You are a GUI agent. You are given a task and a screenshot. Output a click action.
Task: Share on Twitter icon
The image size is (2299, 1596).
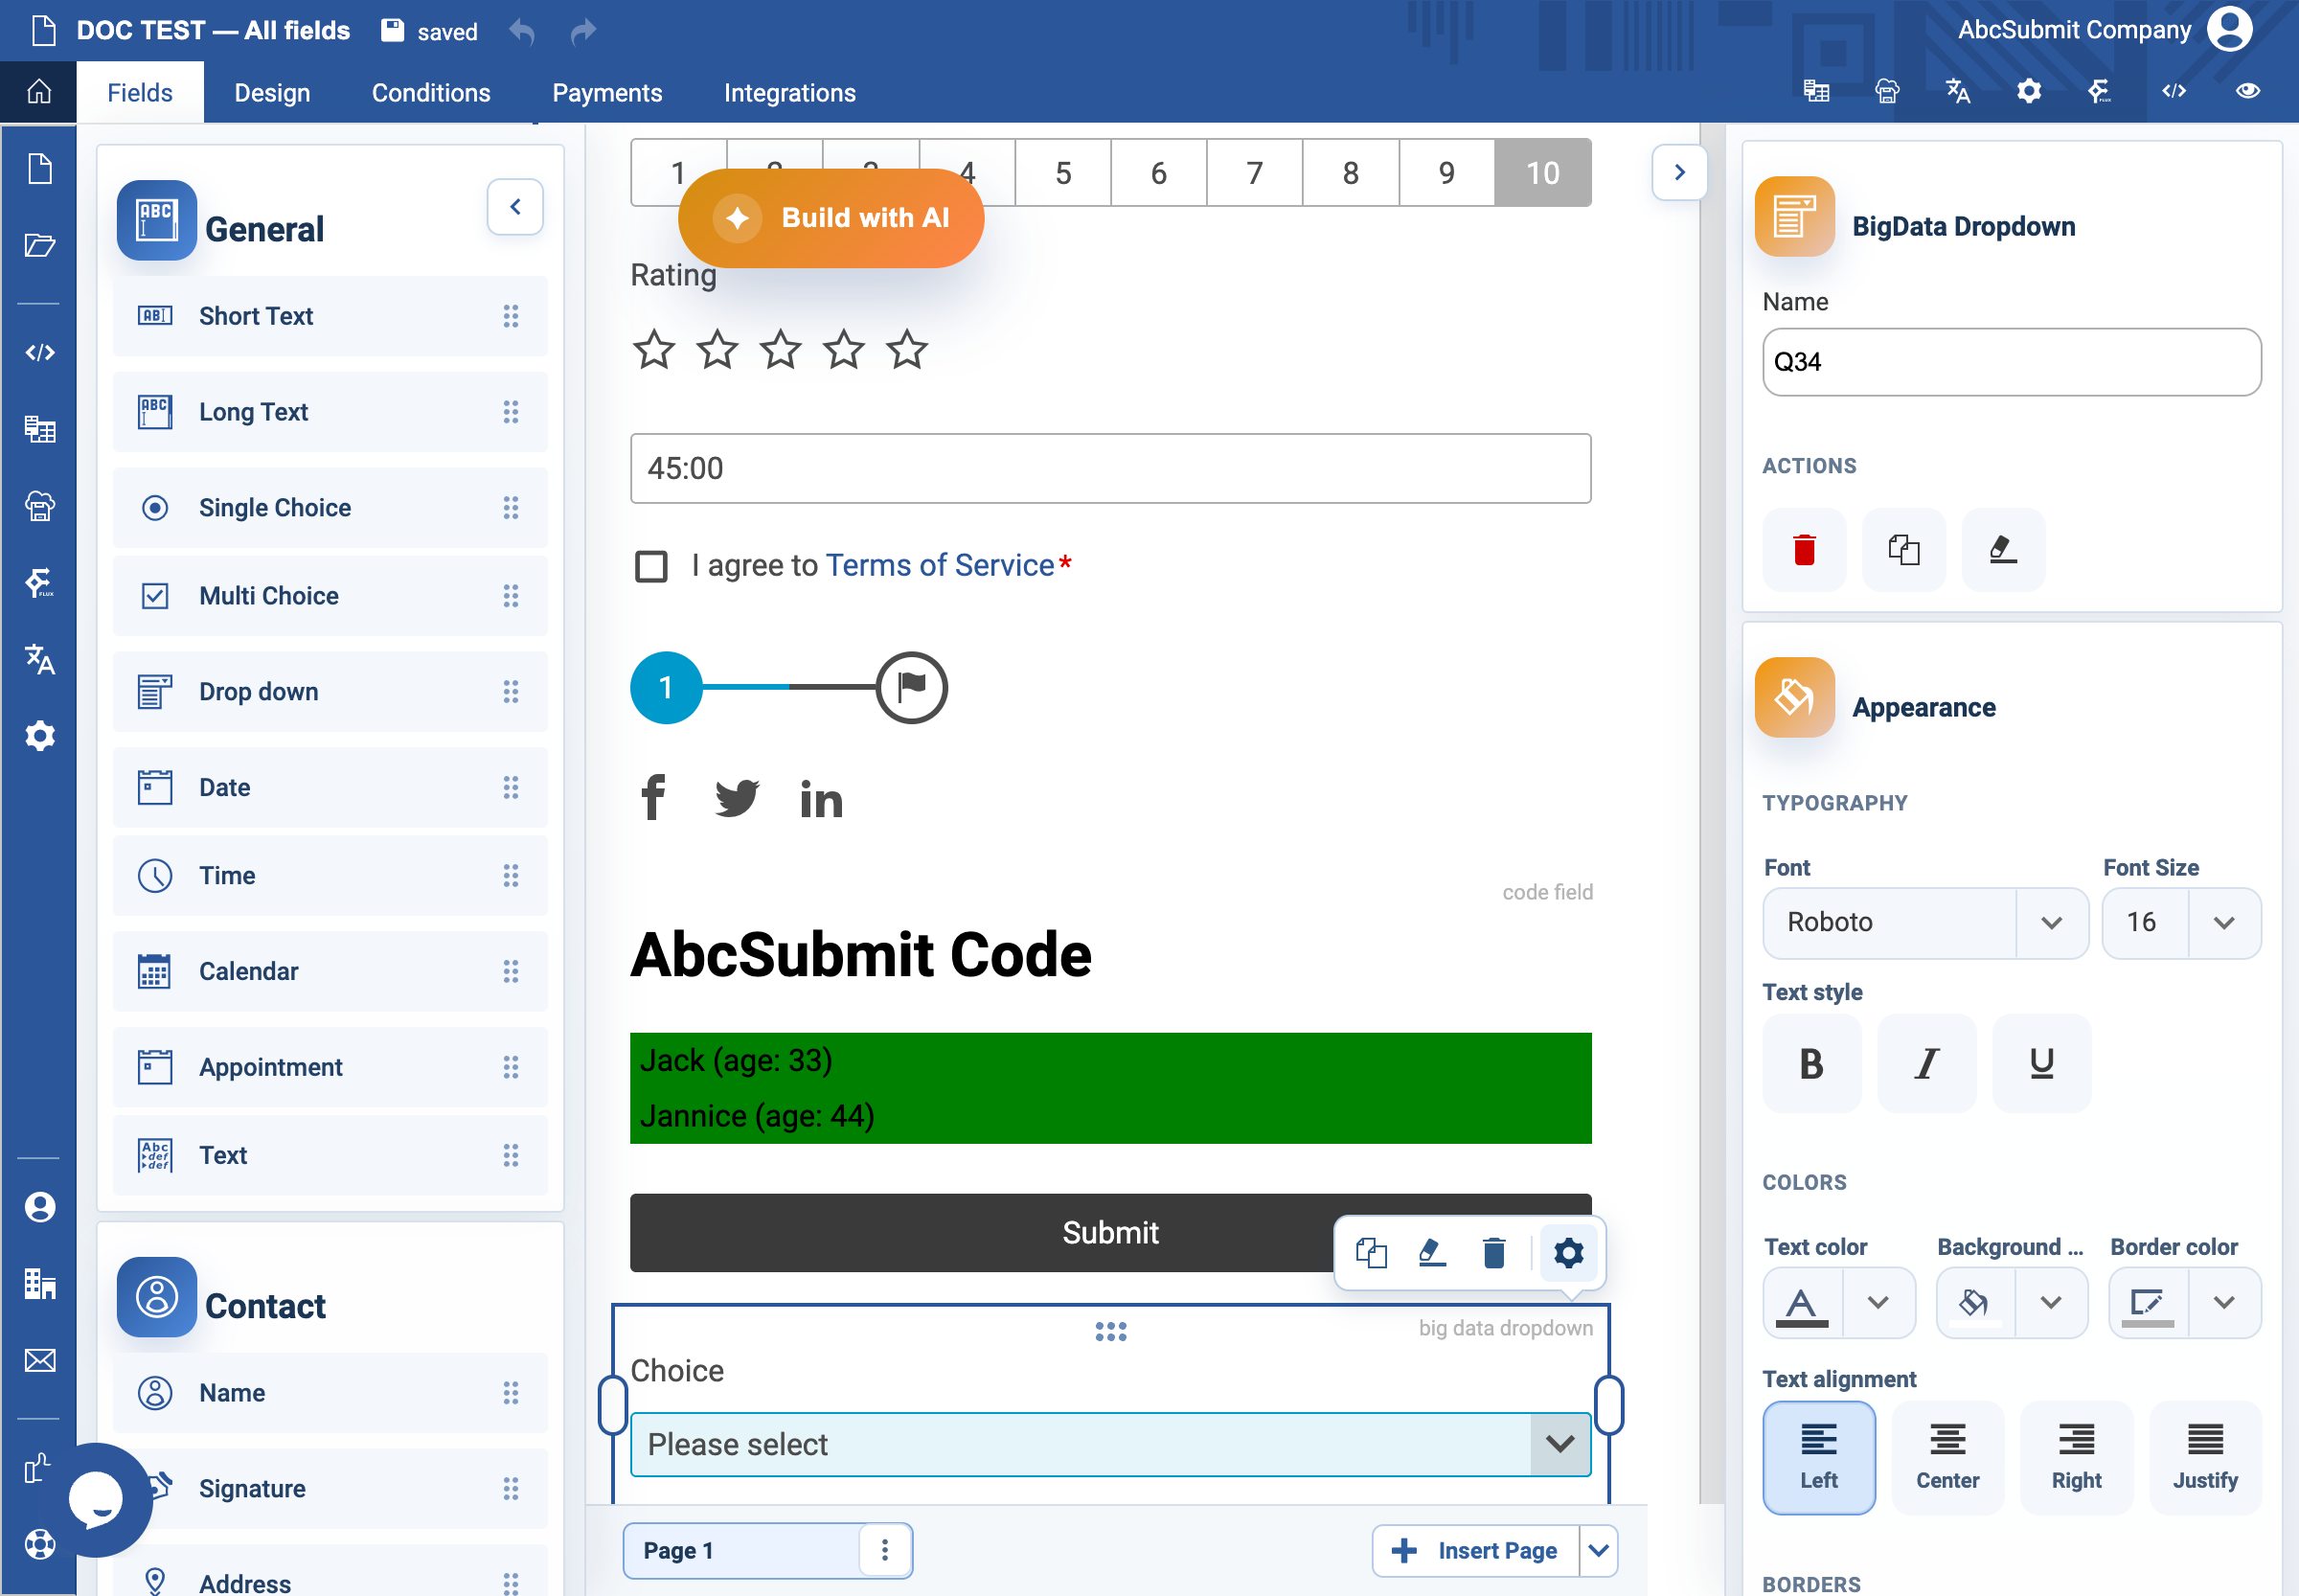coord(737,798)
